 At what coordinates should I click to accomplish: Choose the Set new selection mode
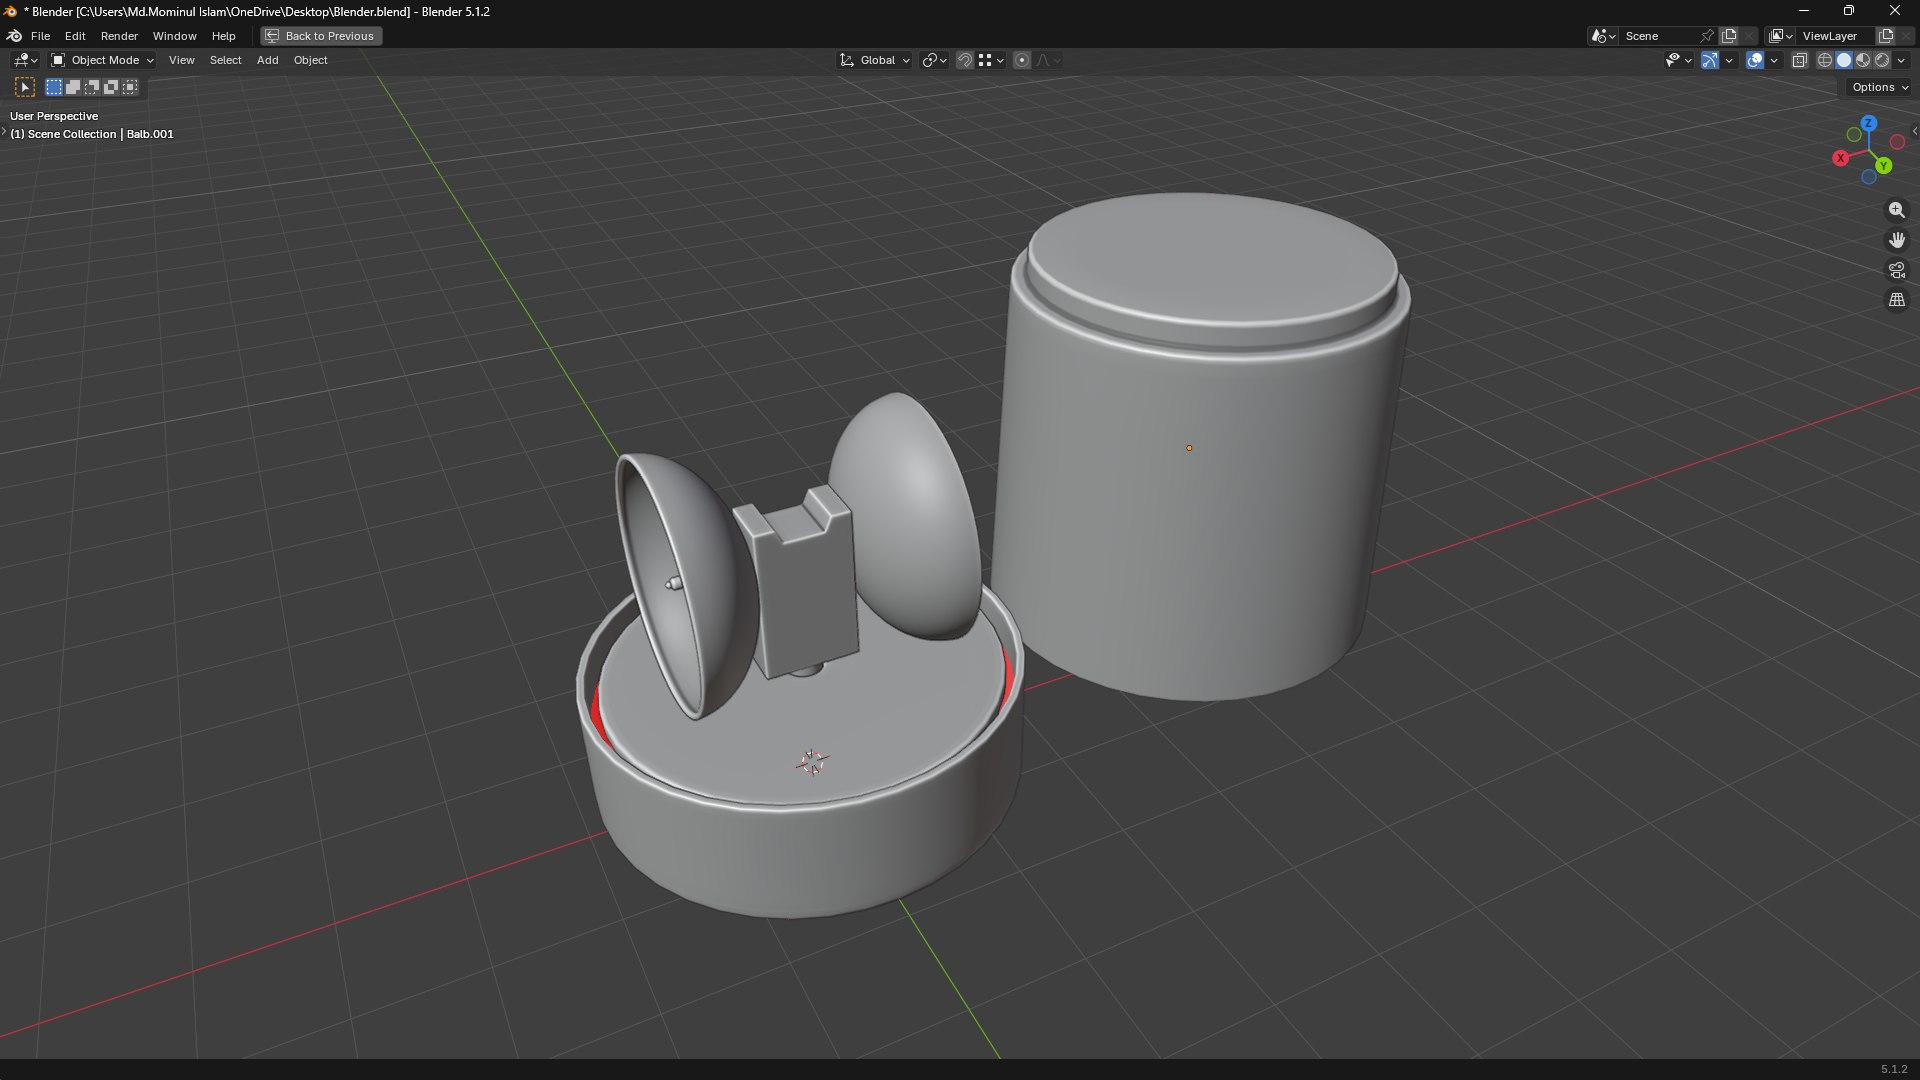tap(54, 87)
